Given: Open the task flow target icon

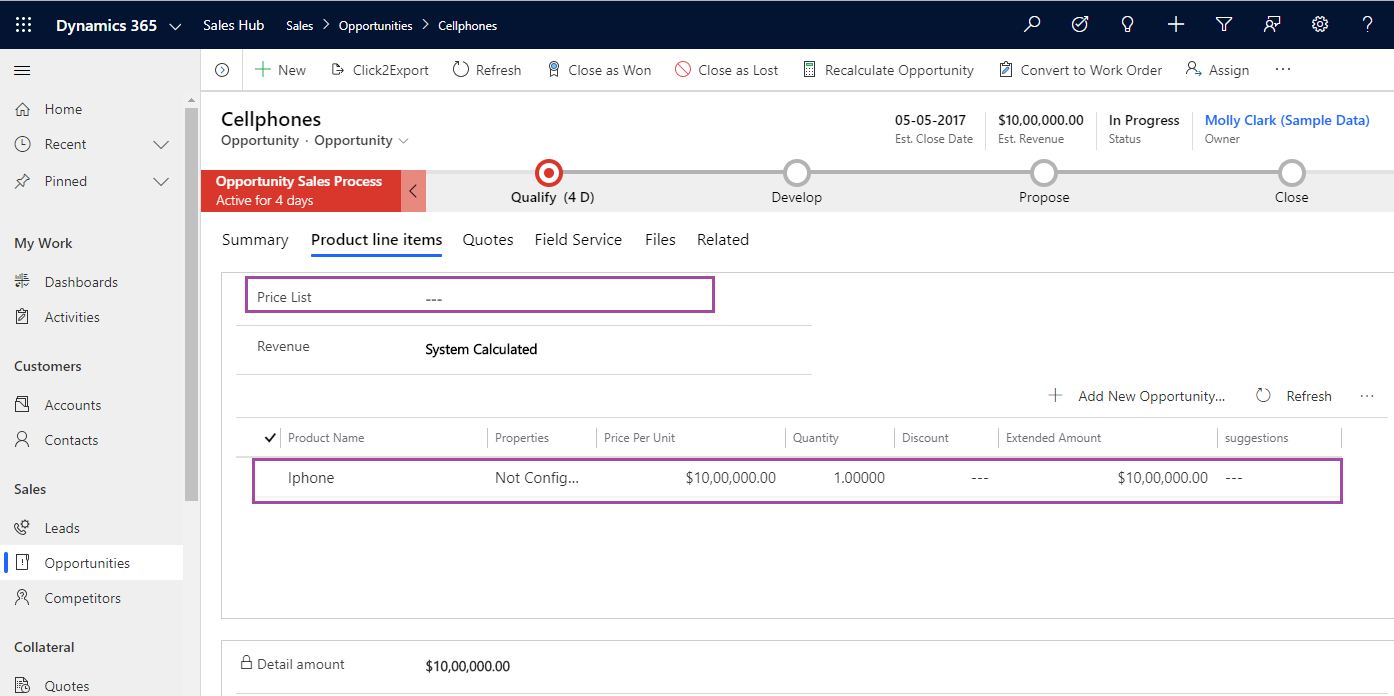Looking at the screenshot, I should pos(1080,25).
